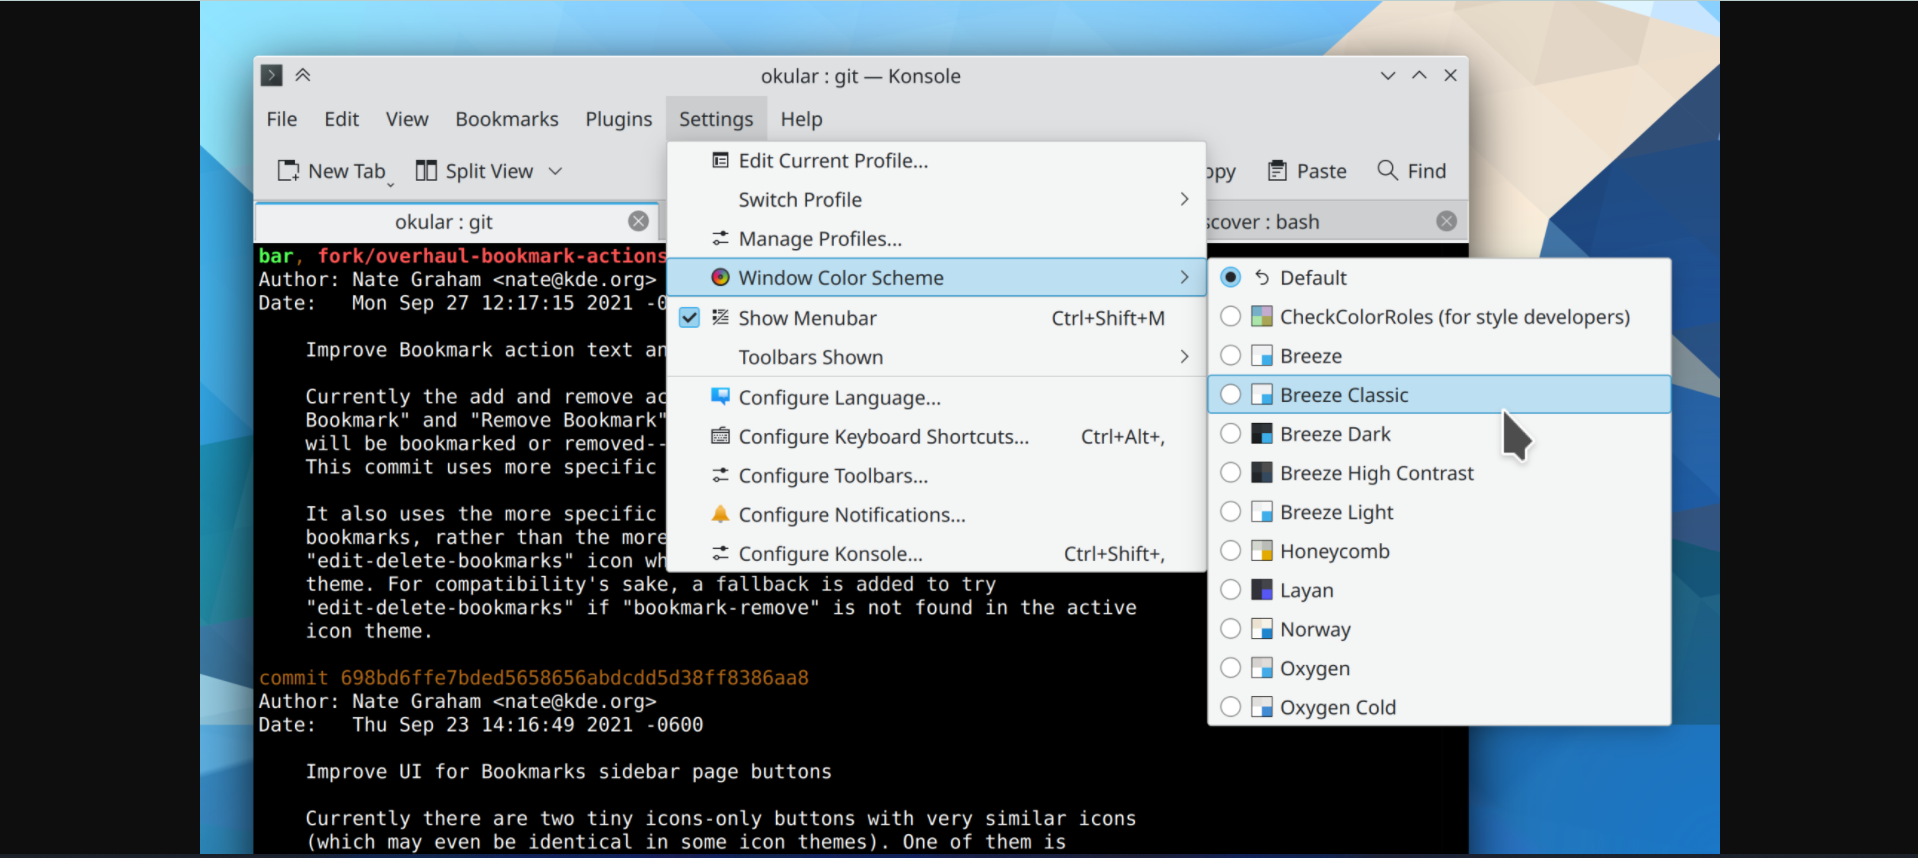Click the Split View toolbar icon
Image resolution: width=1918 pixels, height=858 pixels.
pos(426,171)
